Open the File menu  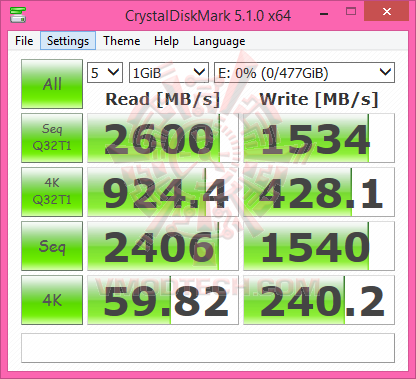[x=24, y=41]
